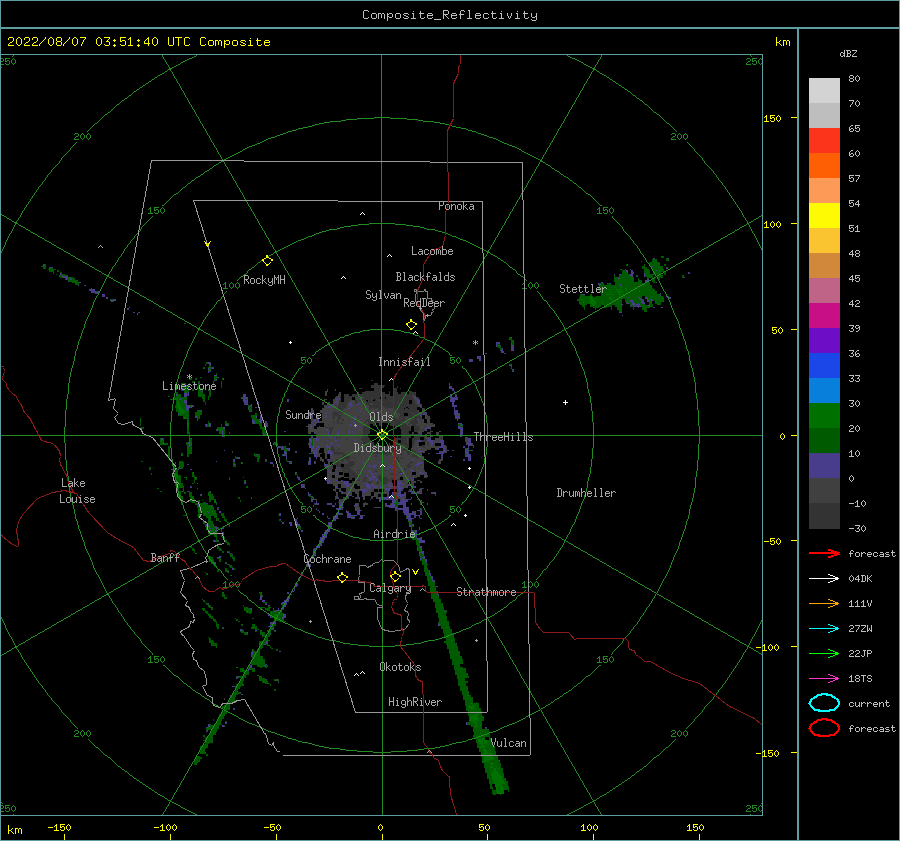
Task: Click the white 04DK arrow icon
Action: click(824, 579)
